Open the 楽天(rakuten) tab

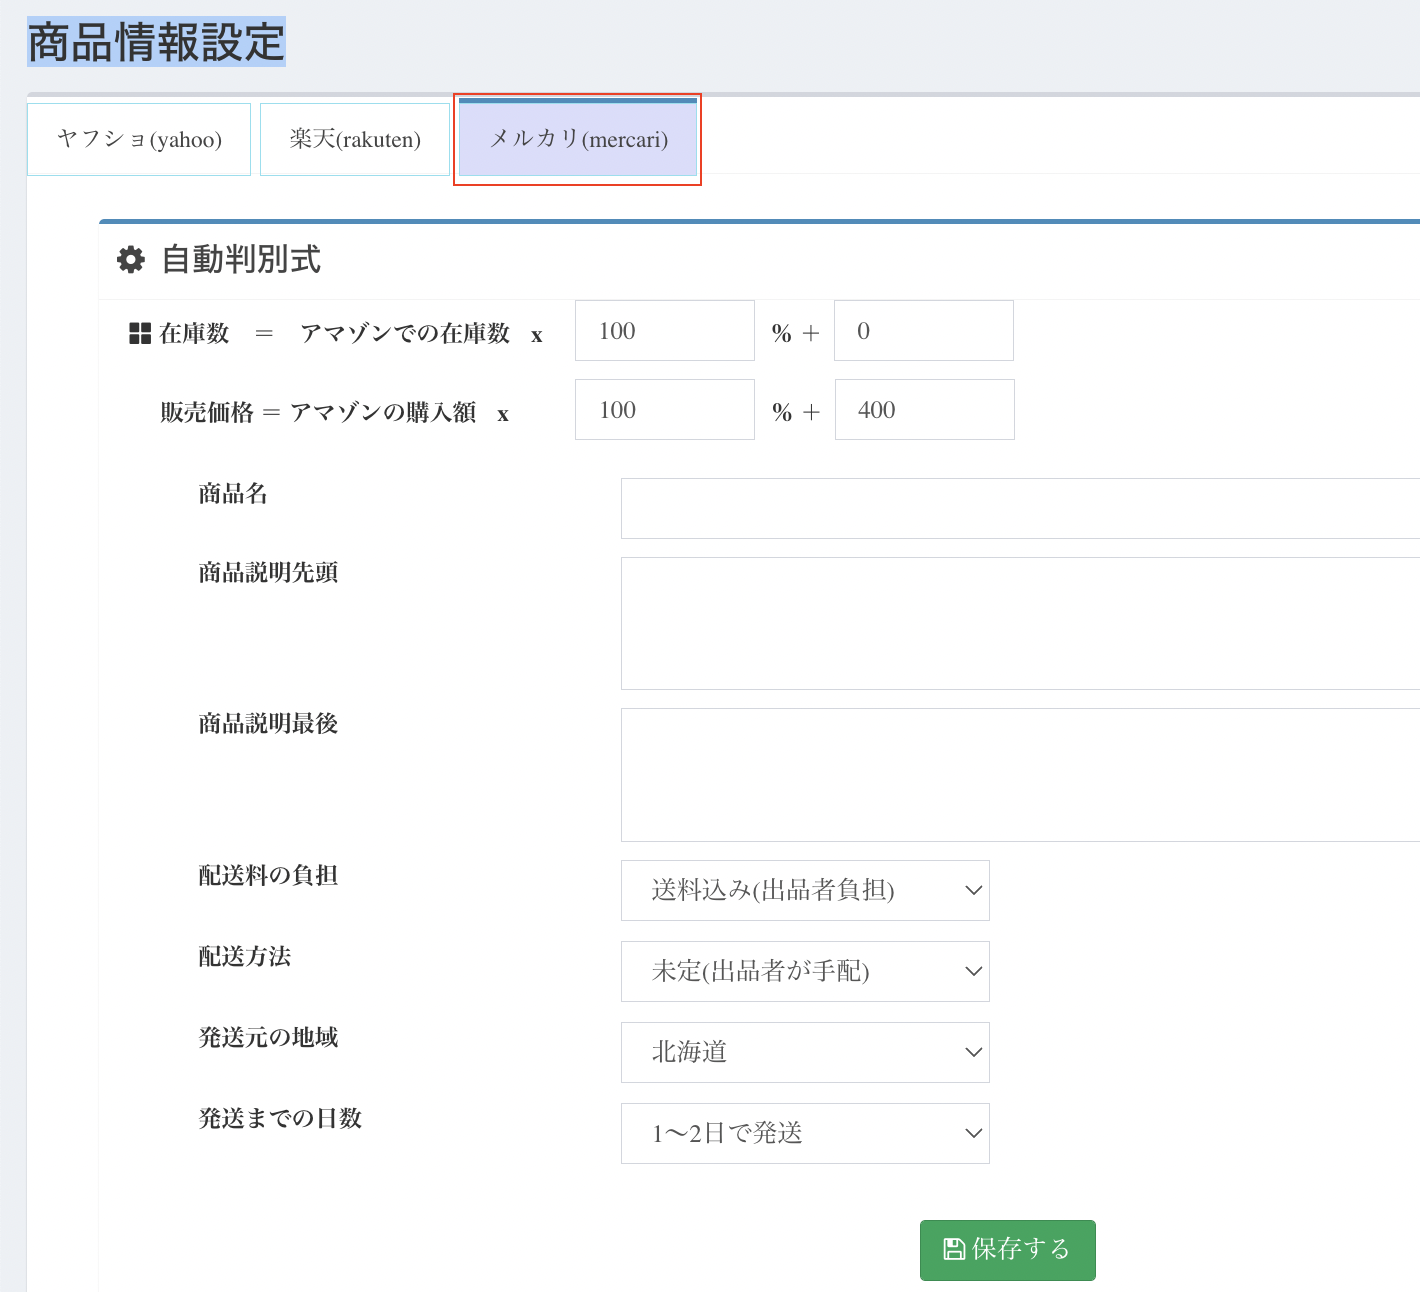[355, 139]
